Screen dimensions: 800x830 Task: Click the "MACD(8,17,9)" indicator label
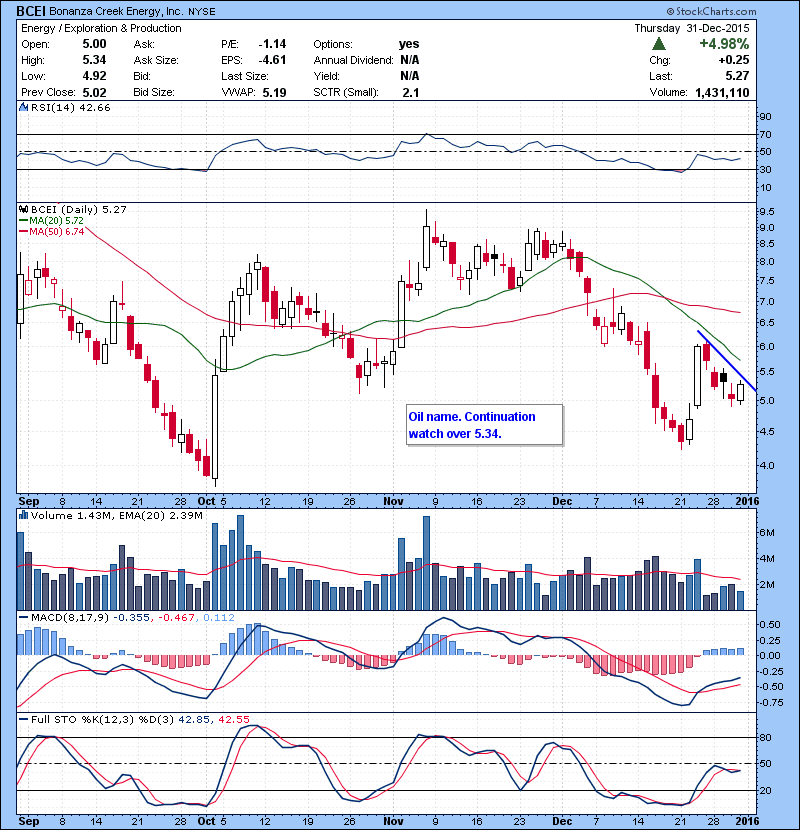point(70,617)
